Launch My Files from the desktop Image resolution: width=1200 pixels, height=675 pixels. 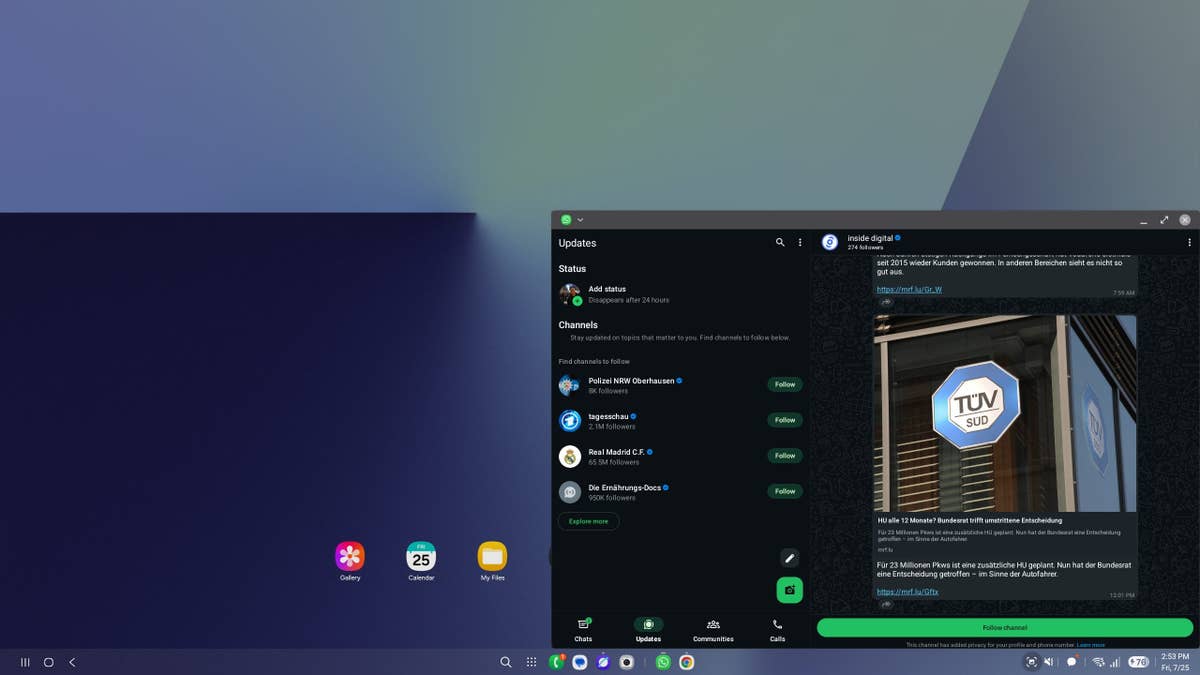[492, 557]
